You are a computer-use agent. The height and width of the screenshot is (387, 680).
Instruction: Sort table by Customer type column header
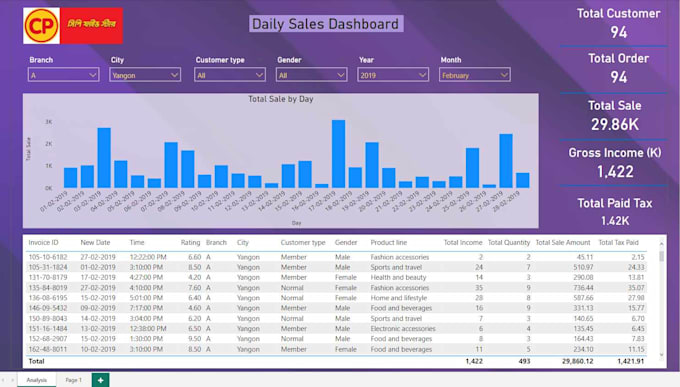click(303, 243)
